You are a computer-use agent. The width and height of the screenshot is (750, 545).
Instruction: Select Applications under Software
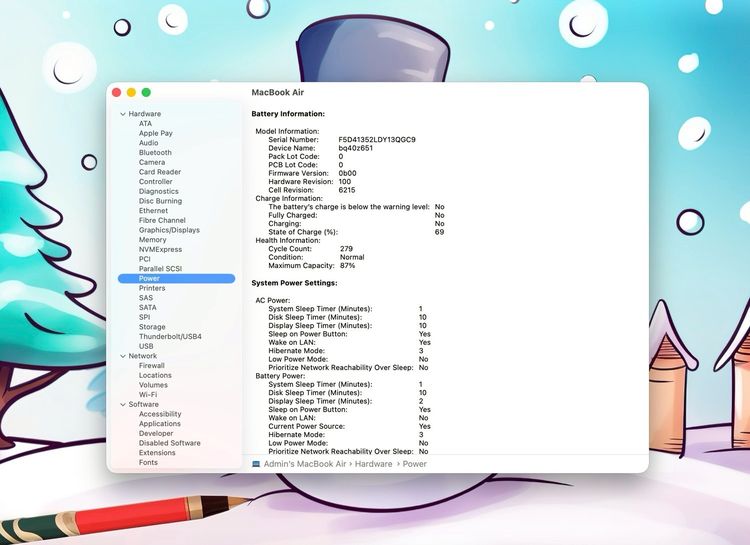pyautogui.click(x=160, y=423)
